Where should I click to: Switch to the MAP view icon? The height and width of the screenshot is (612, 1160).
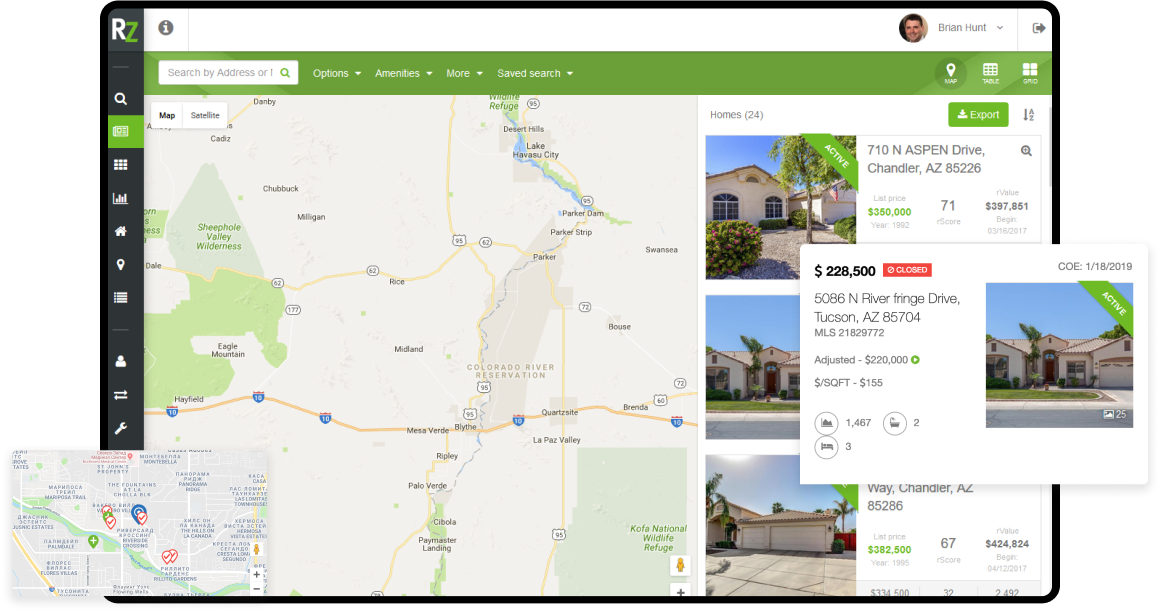951,73
